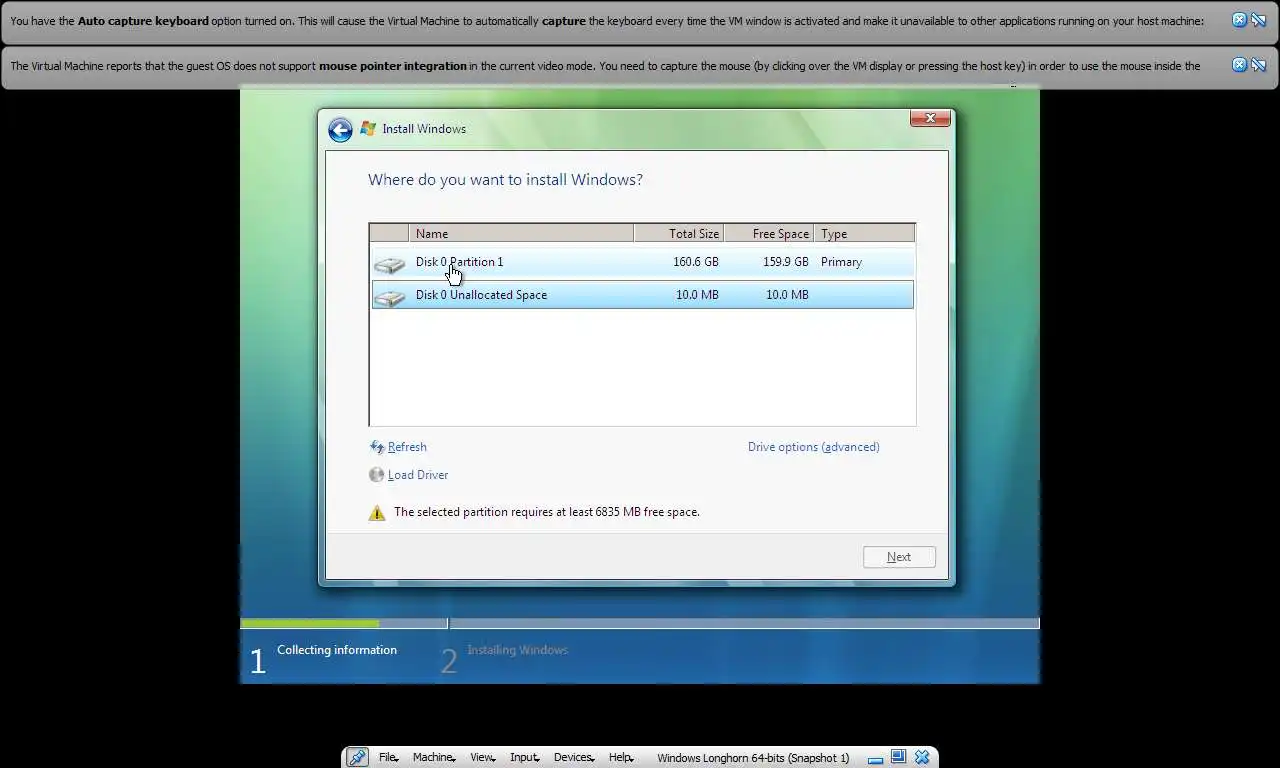This screenshot has width=1280, height=768.
Task: Open the File menu on the VM toolbar
Action: [388, 757]
